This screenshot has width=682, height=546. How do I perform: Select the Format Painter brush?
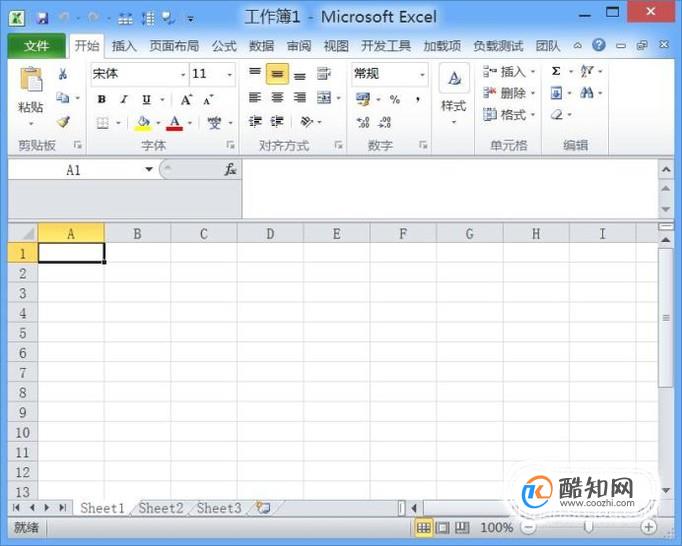[64, 121]
